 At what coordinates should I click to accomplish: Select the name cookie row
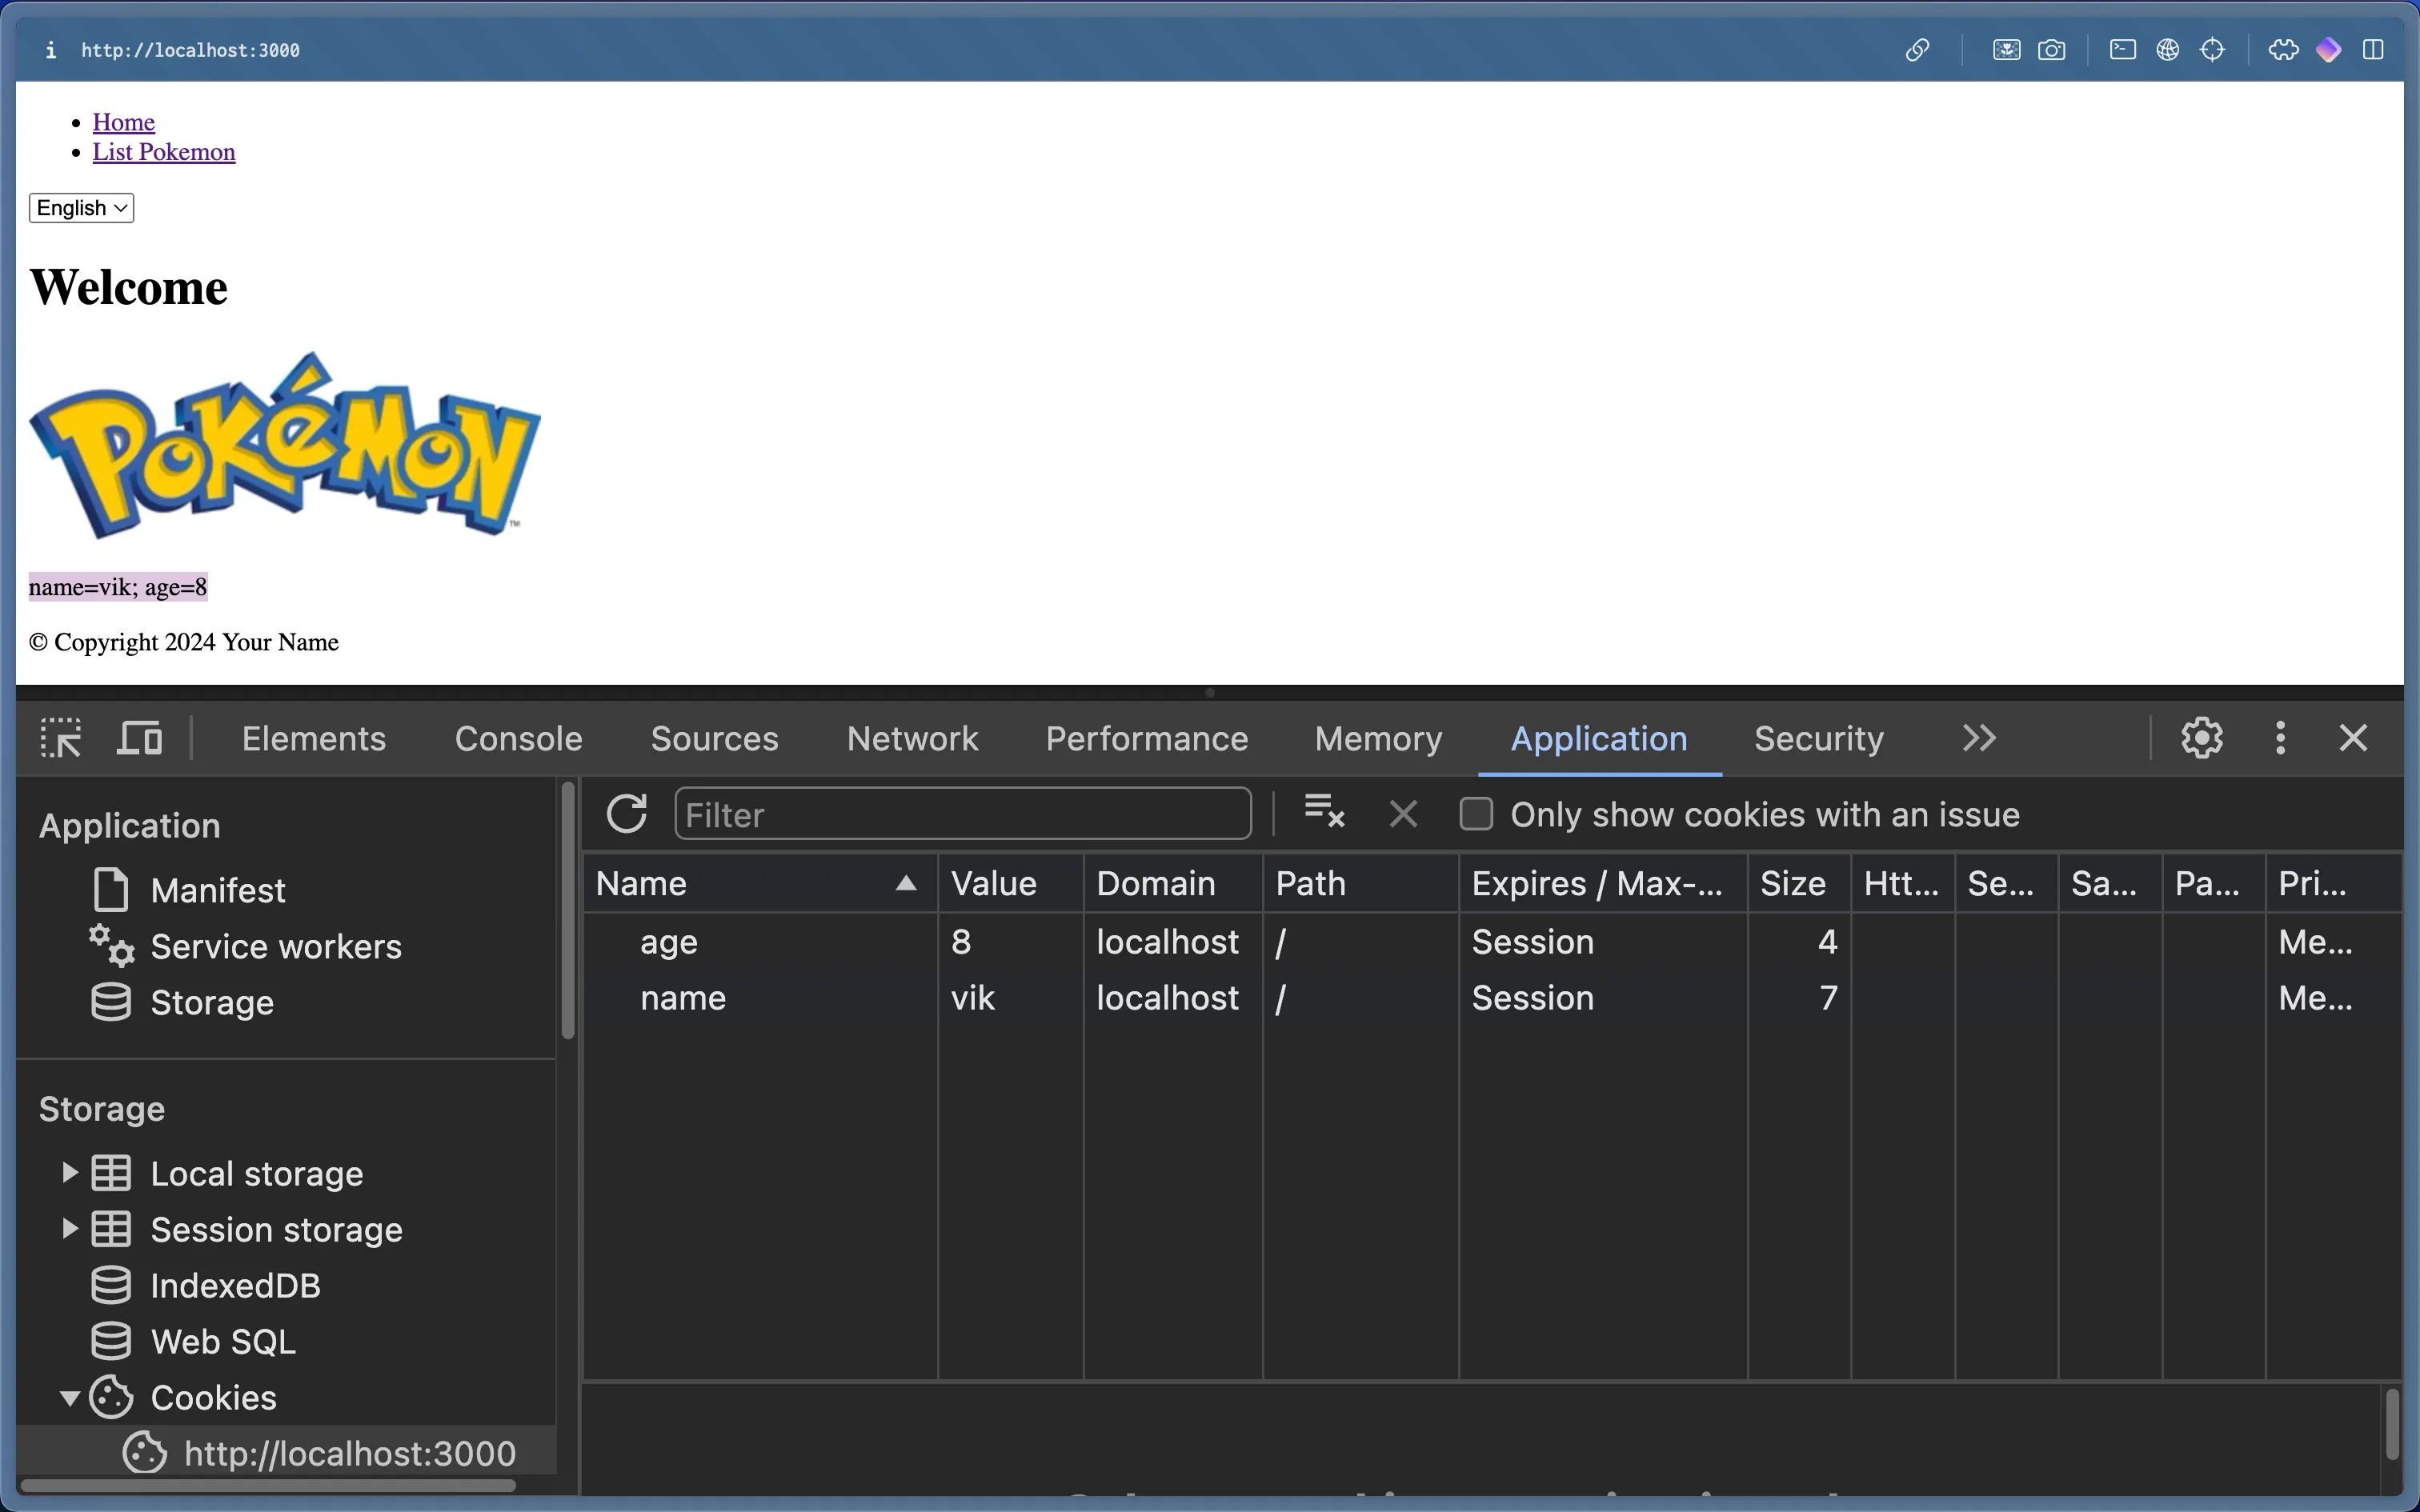point(1493,997)
